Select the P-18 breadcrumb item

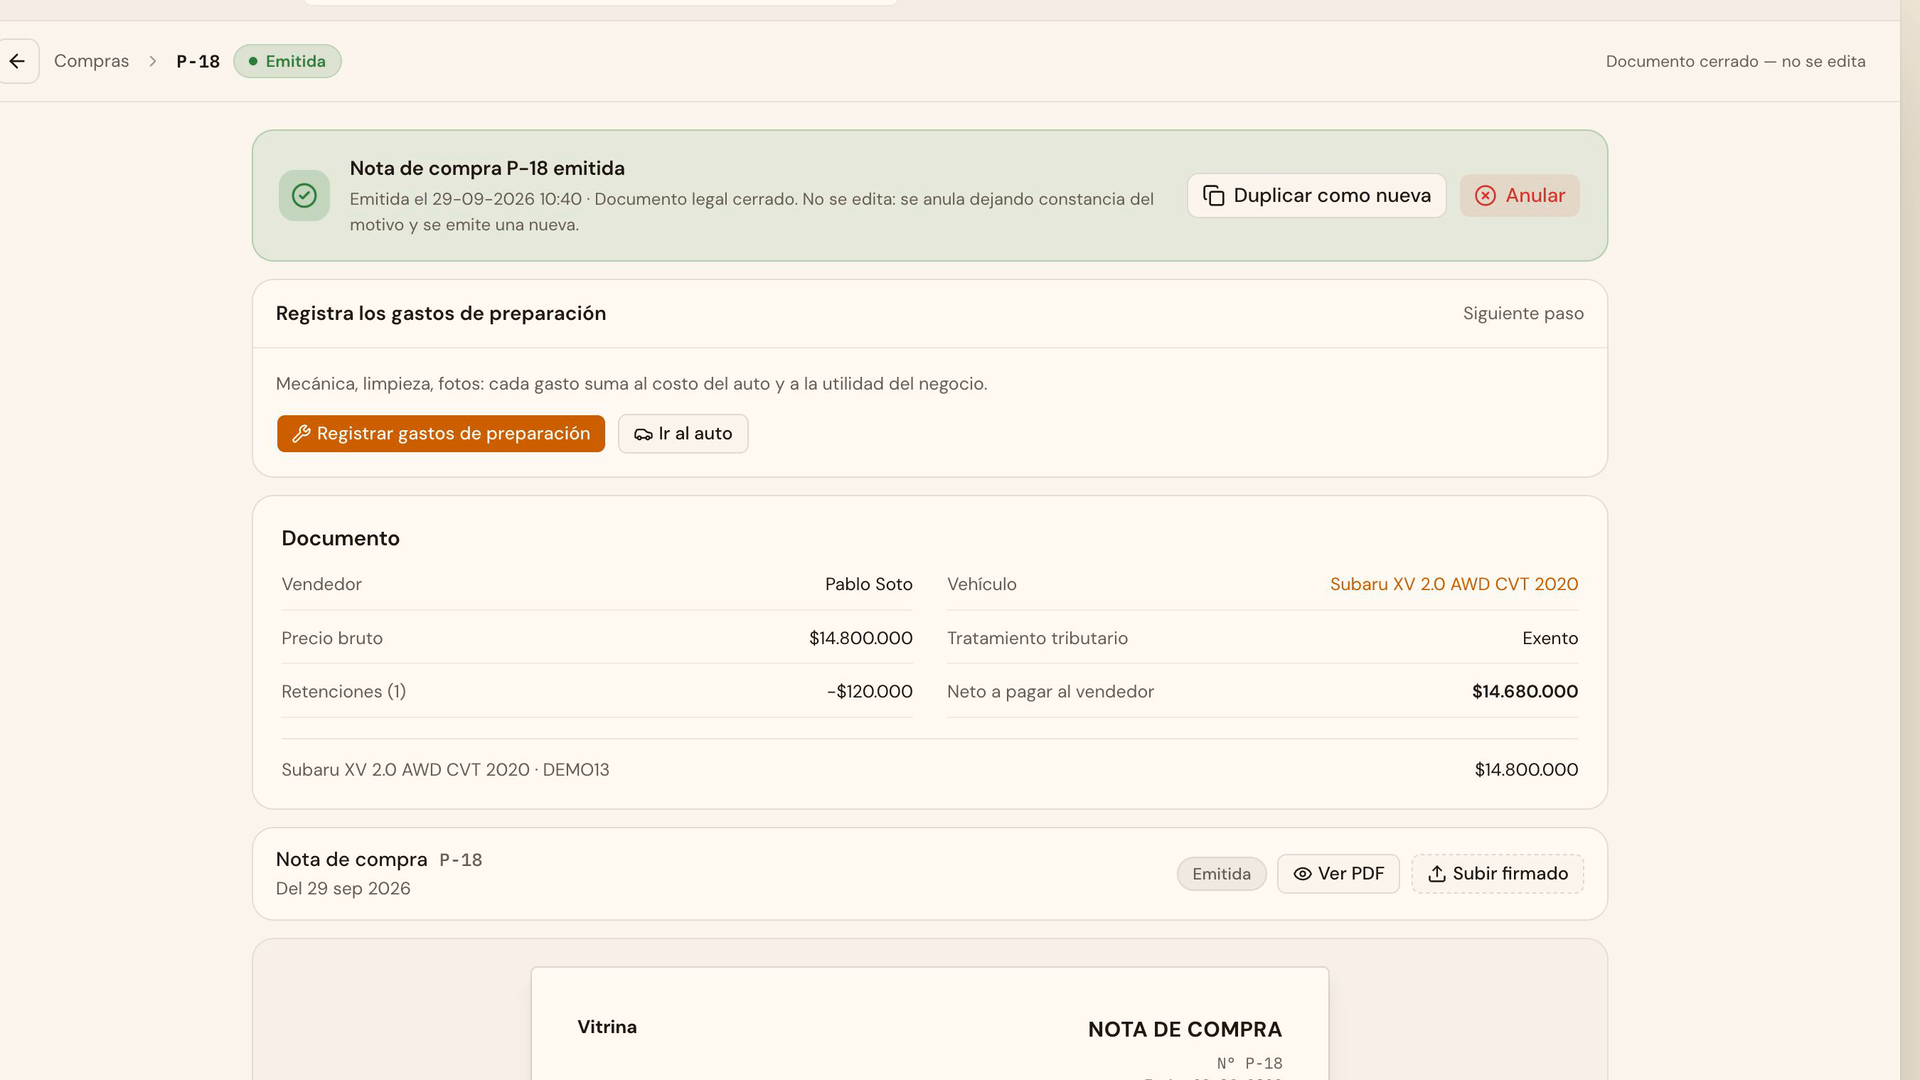[198, 61]
